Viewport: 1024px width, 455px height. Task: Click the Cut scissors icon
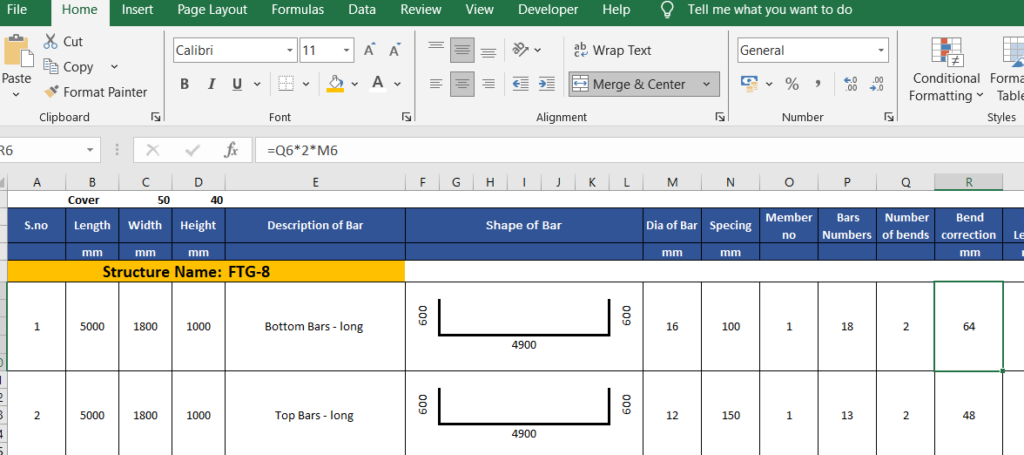[x=51, y=41]
